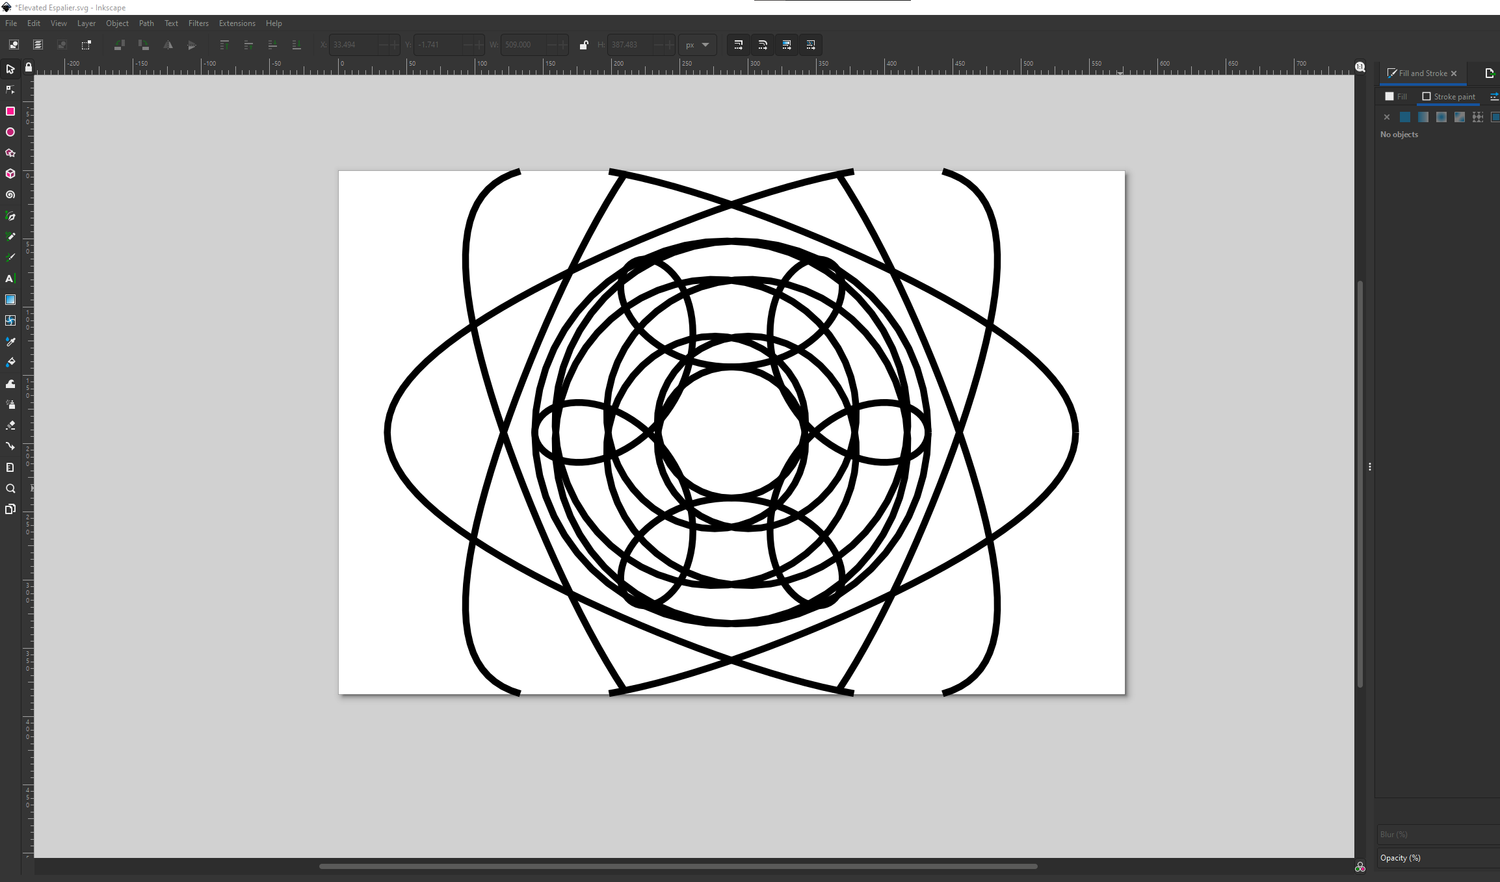Image resolution: width=1500 pixels, height=882 pixels.
Task: Toggle the guides lock at ruler corner
Action: click(x=28, y=68)
